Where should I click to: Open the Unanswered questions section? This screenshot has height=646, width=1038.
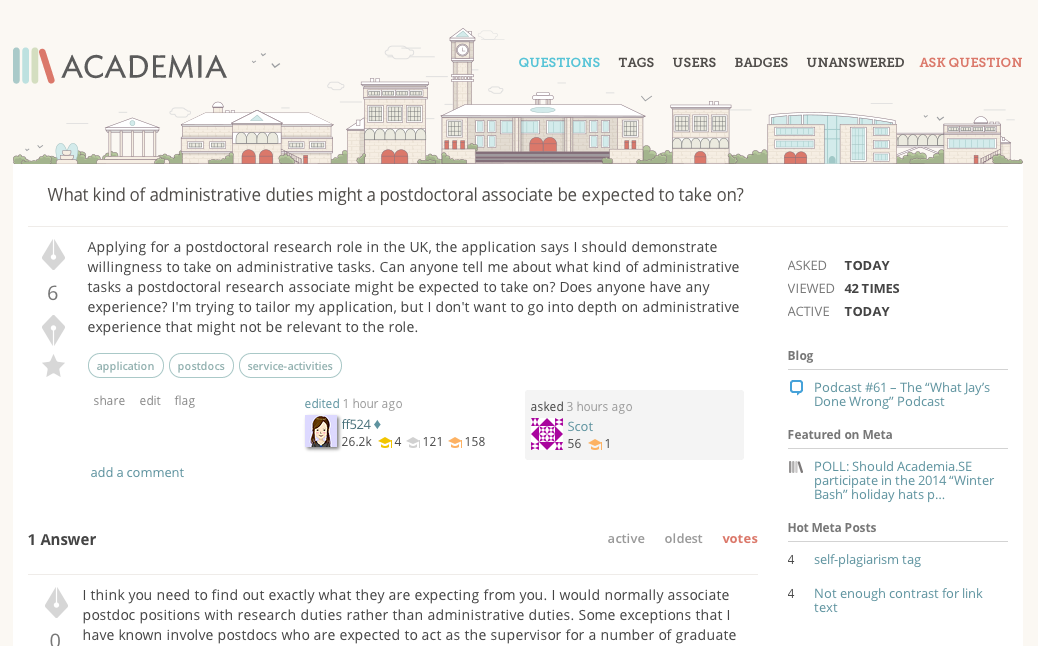point(855,62)
